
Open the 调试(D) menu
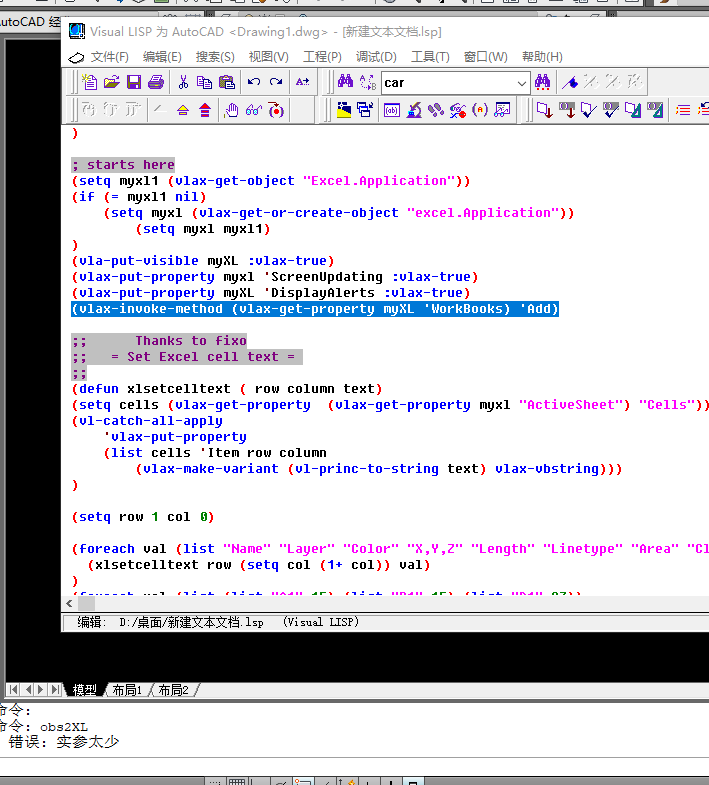pyautogui.click(x=376, y=57)
